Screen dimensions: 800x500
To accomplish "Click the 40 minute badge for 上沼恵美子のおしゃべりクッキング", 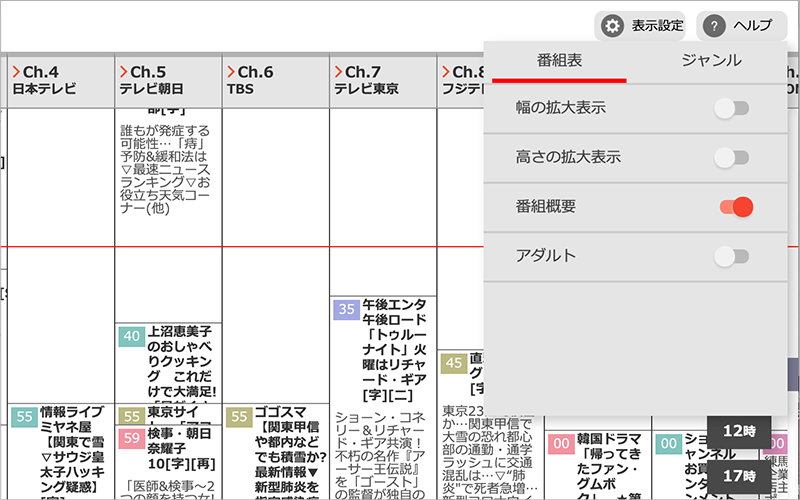I will pyautogui.click(x=131, y=336).
